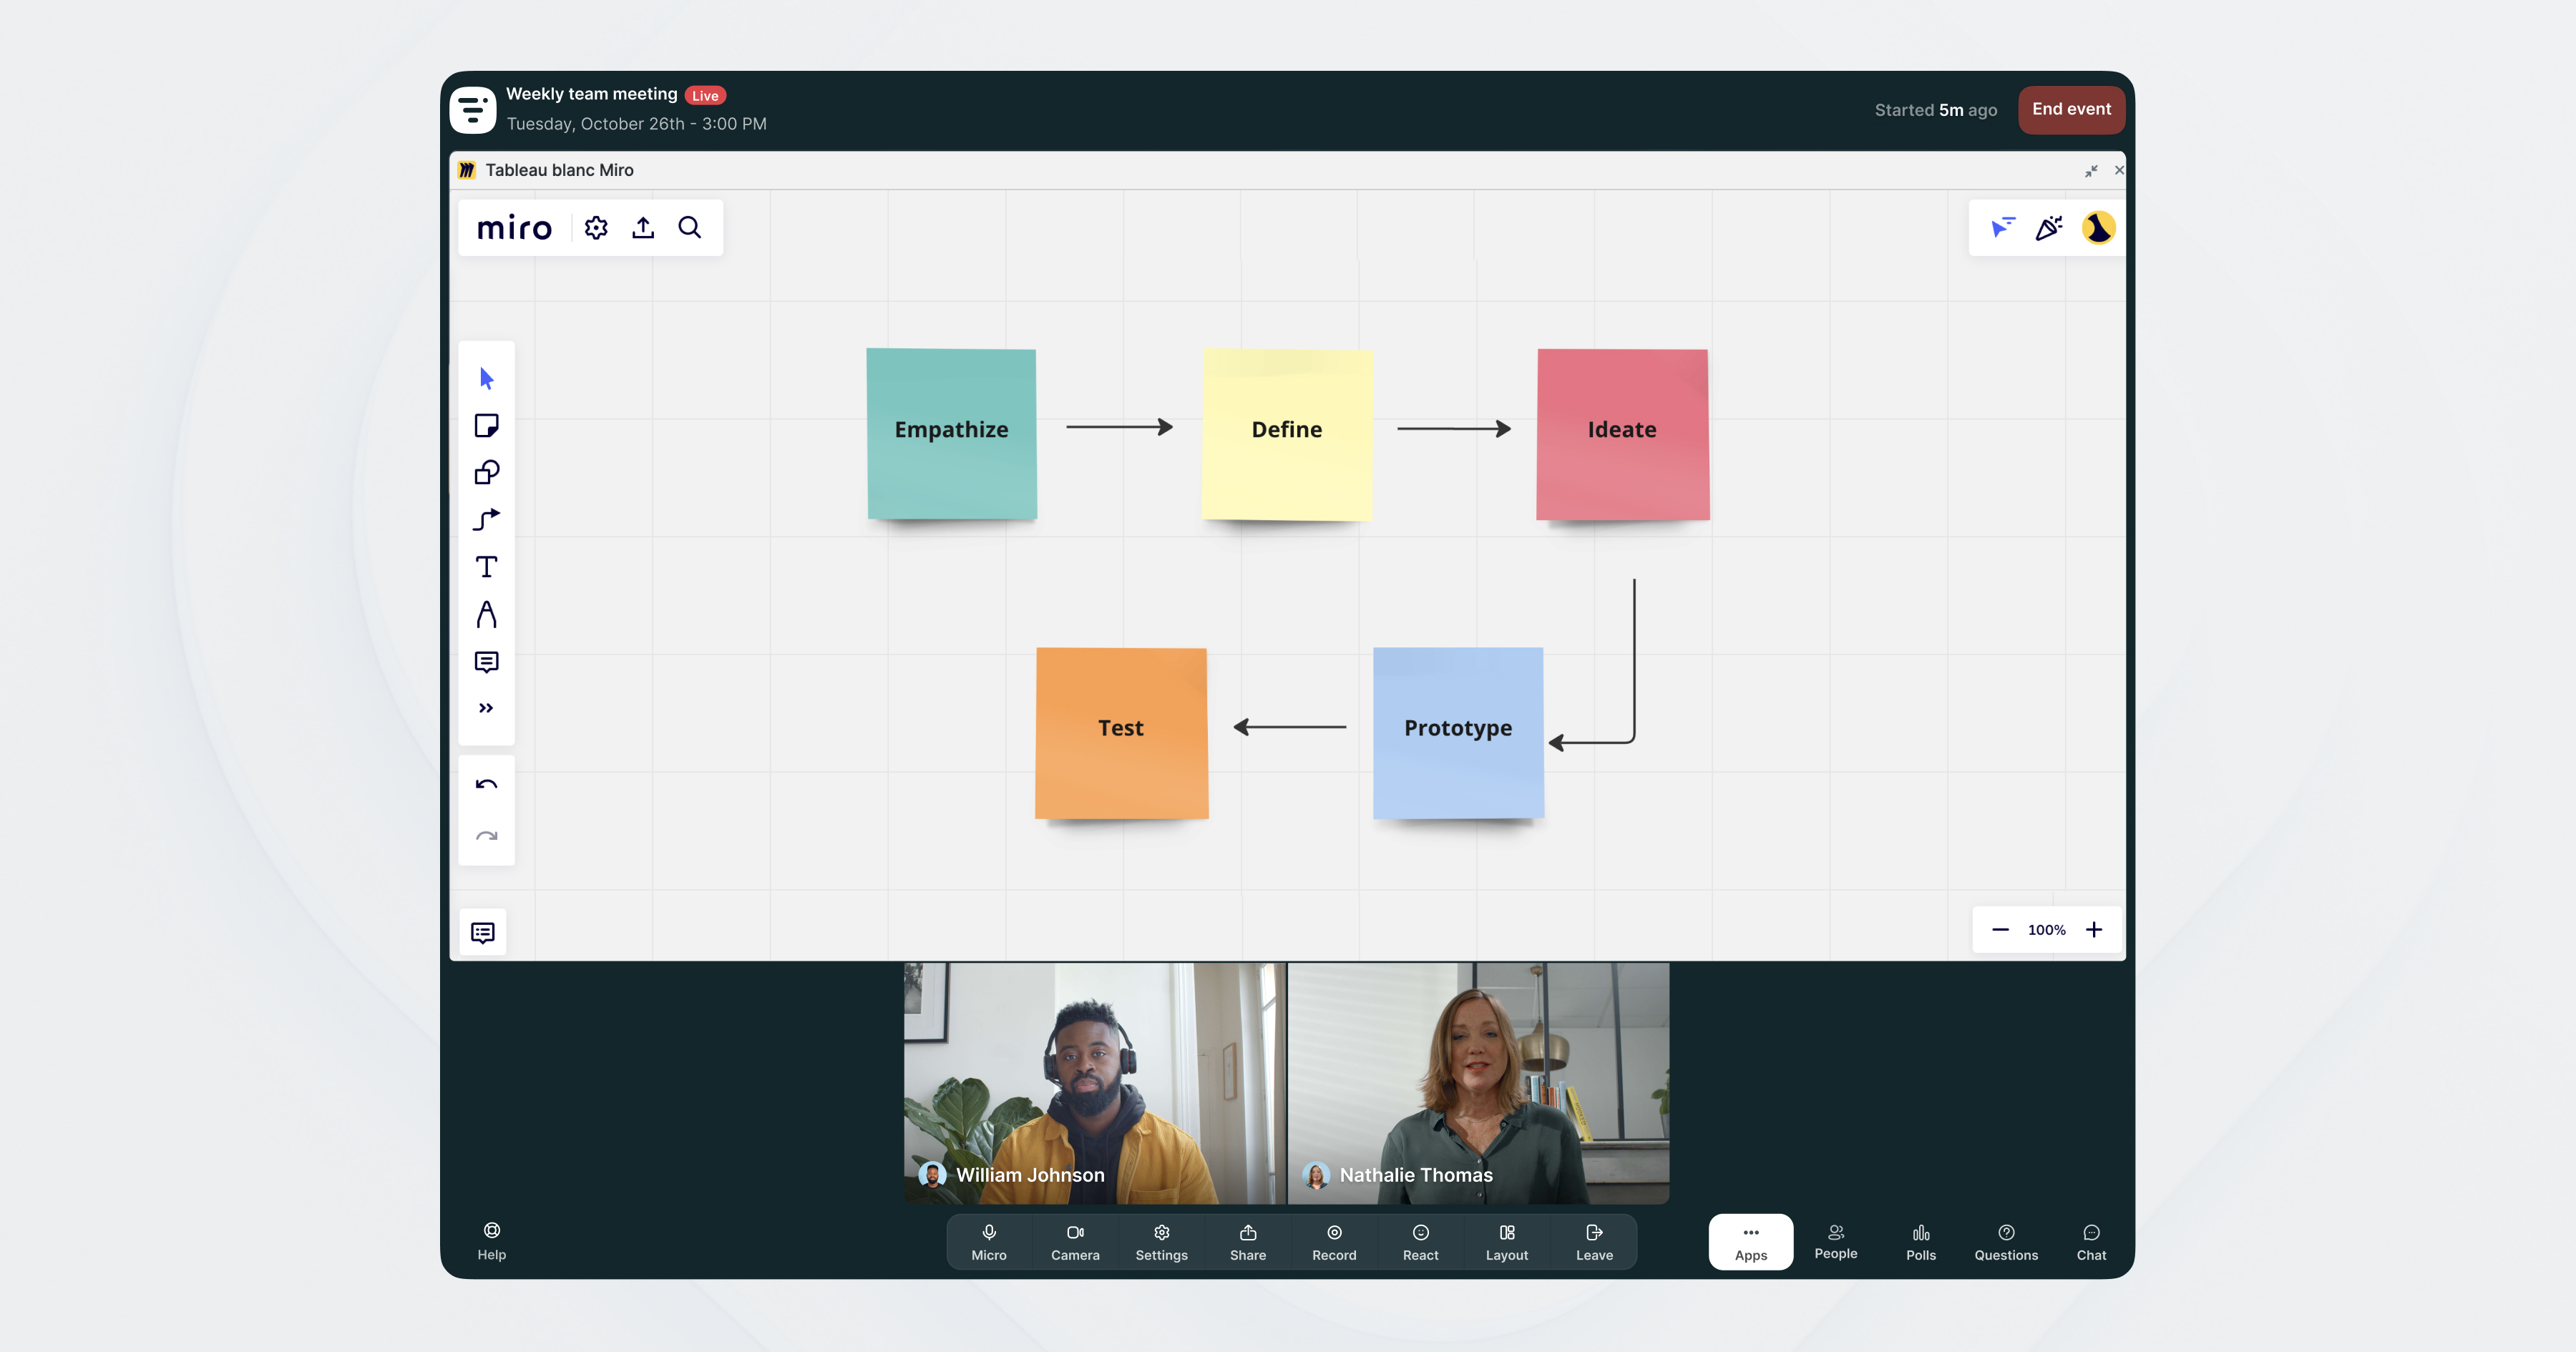The height and width of the screenshot is (1352, 2576).
Task: Click the miro logo
Action: 514,228
